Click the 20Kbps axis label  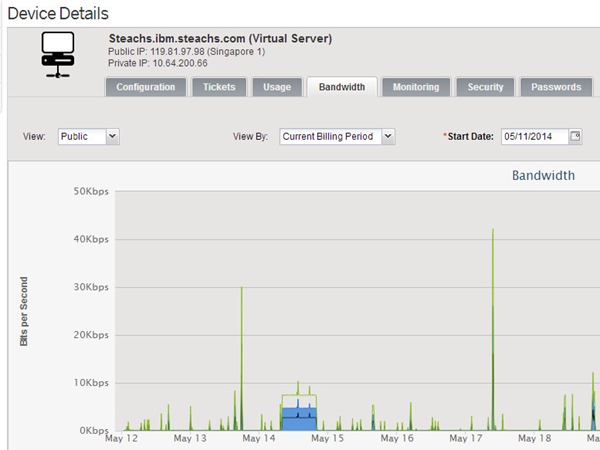click(91, 335)
